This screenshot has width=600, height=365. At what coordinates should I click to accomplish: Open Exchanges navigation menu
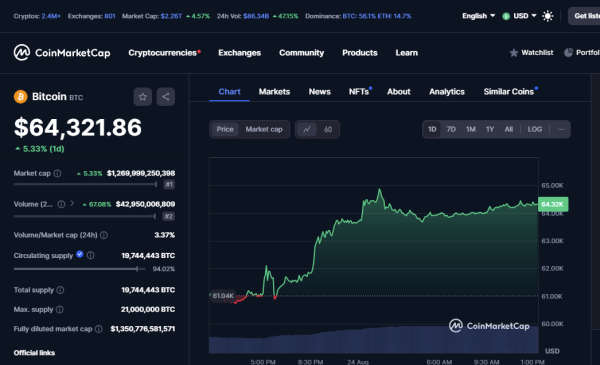pyautogui.click(x=240, y=53)
